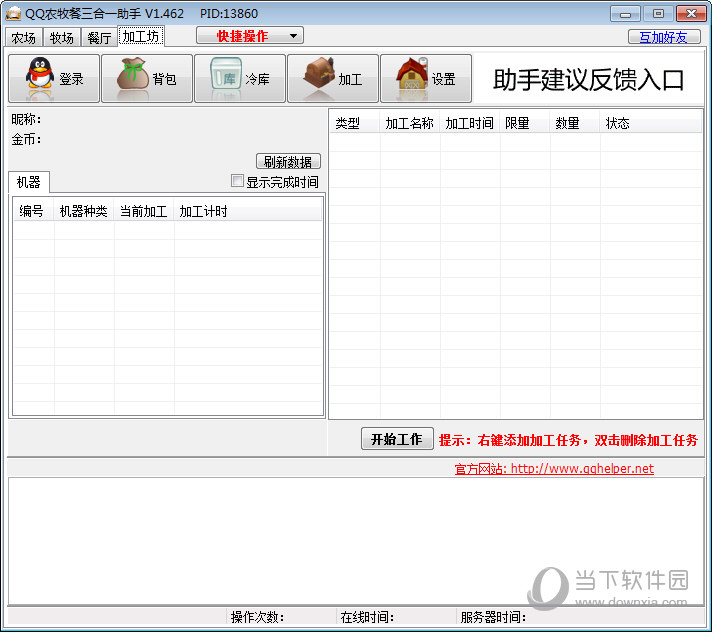Open the 设置 barn settings

pos(426,79)
